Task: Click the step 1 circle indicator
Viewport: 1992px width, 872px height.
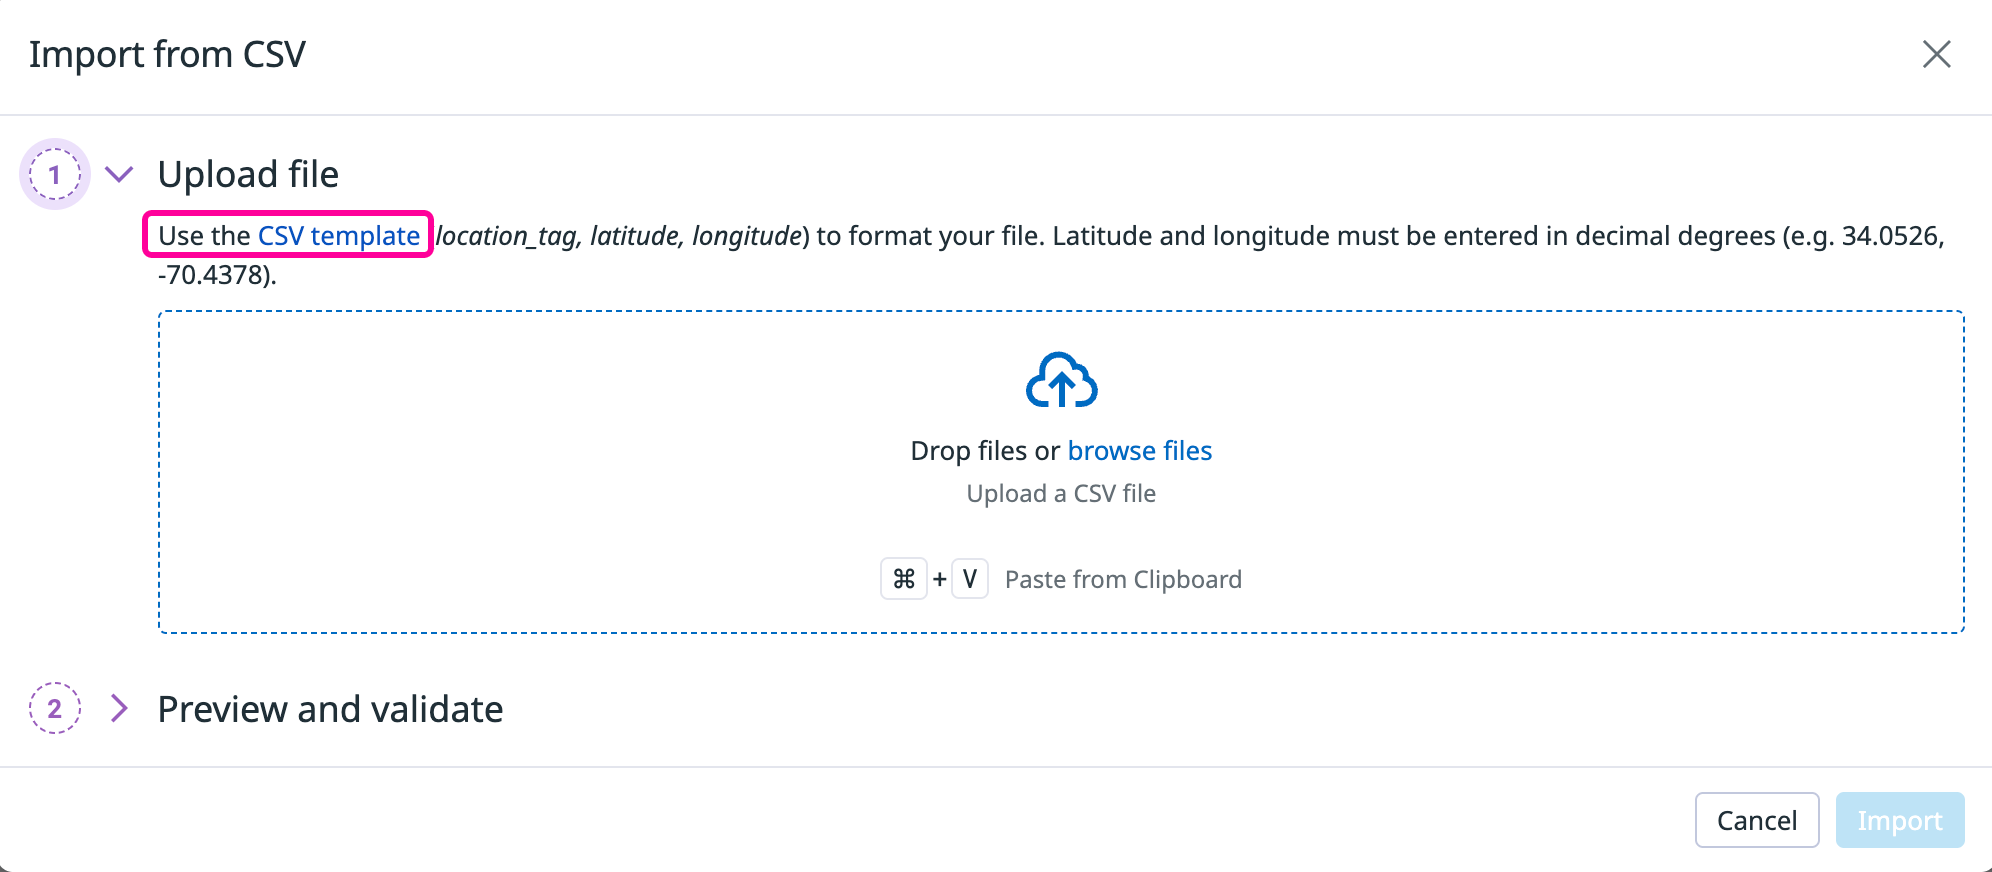Action: [x=55, y=175]
